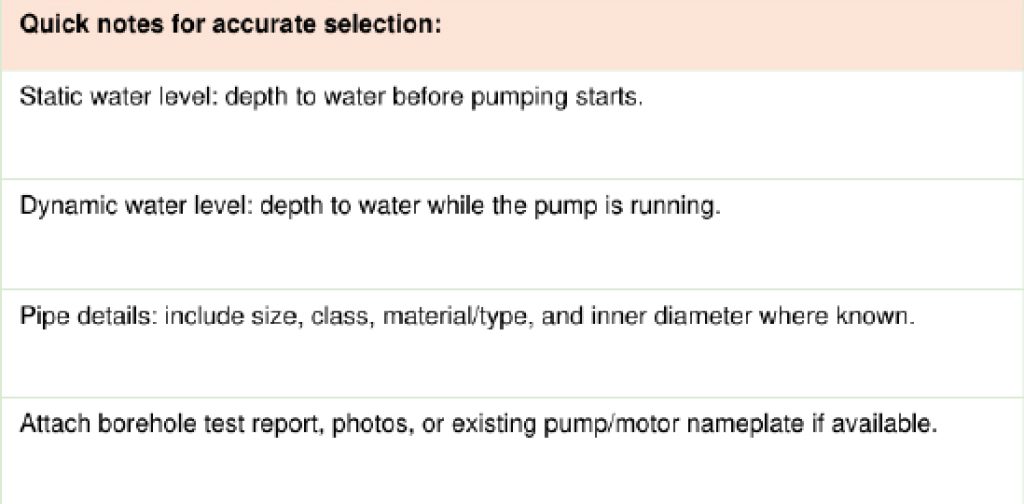This screenshot has height=504, width=1024.
Task: Select the Static water level note row
Action: 512,125
